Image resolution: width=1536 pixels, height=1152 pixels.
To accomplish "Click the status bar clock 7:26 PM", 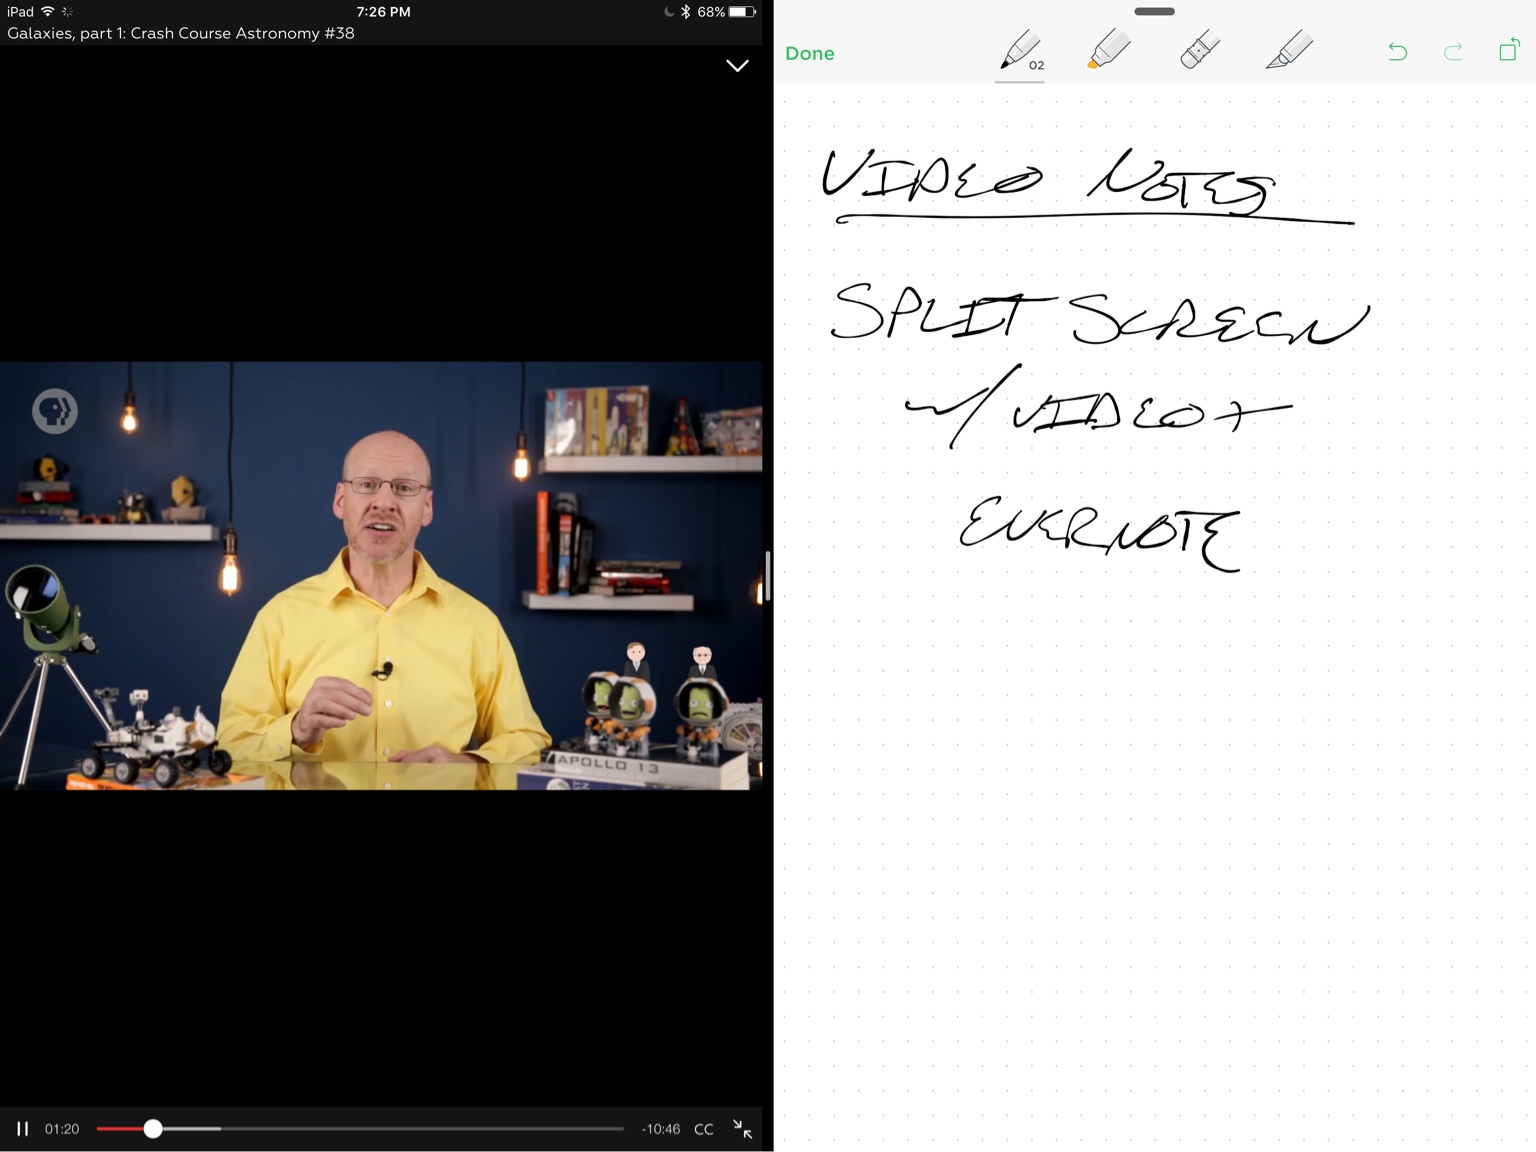I will click(383, 12).
